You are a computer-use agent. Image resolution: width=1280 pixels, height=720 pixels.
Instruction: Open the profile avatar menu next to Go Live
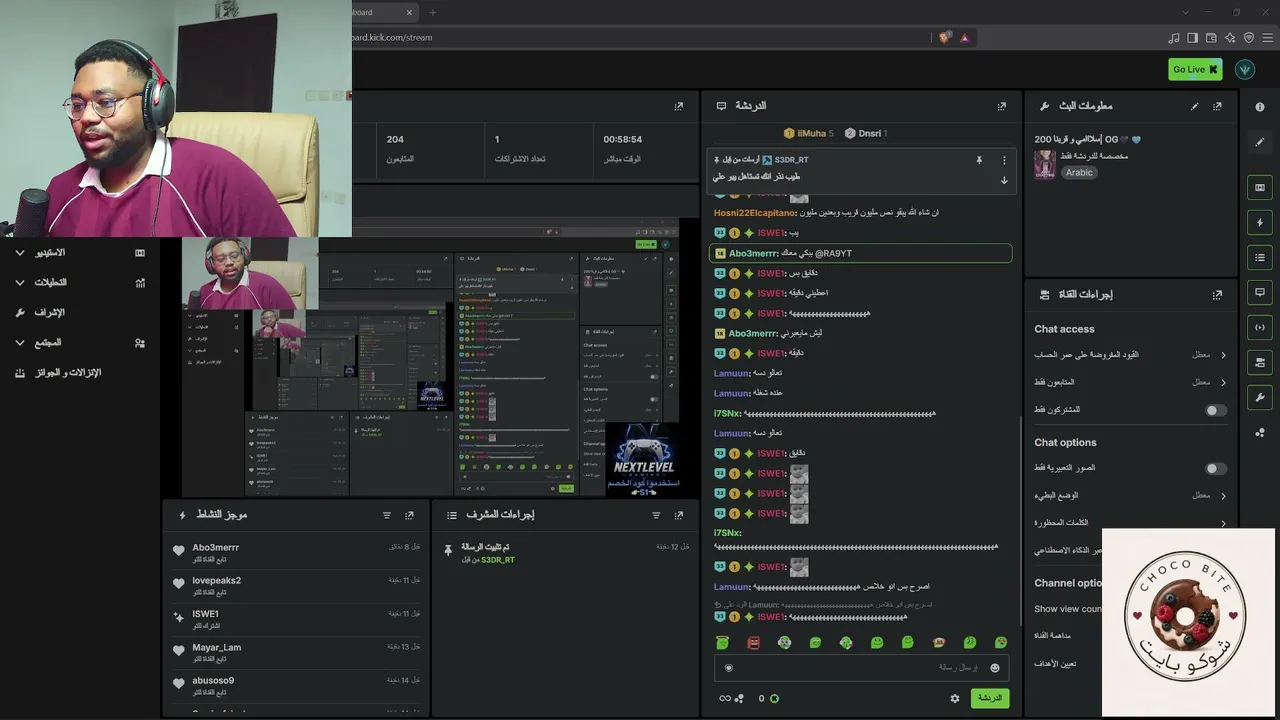click(x=1245, y=69)
